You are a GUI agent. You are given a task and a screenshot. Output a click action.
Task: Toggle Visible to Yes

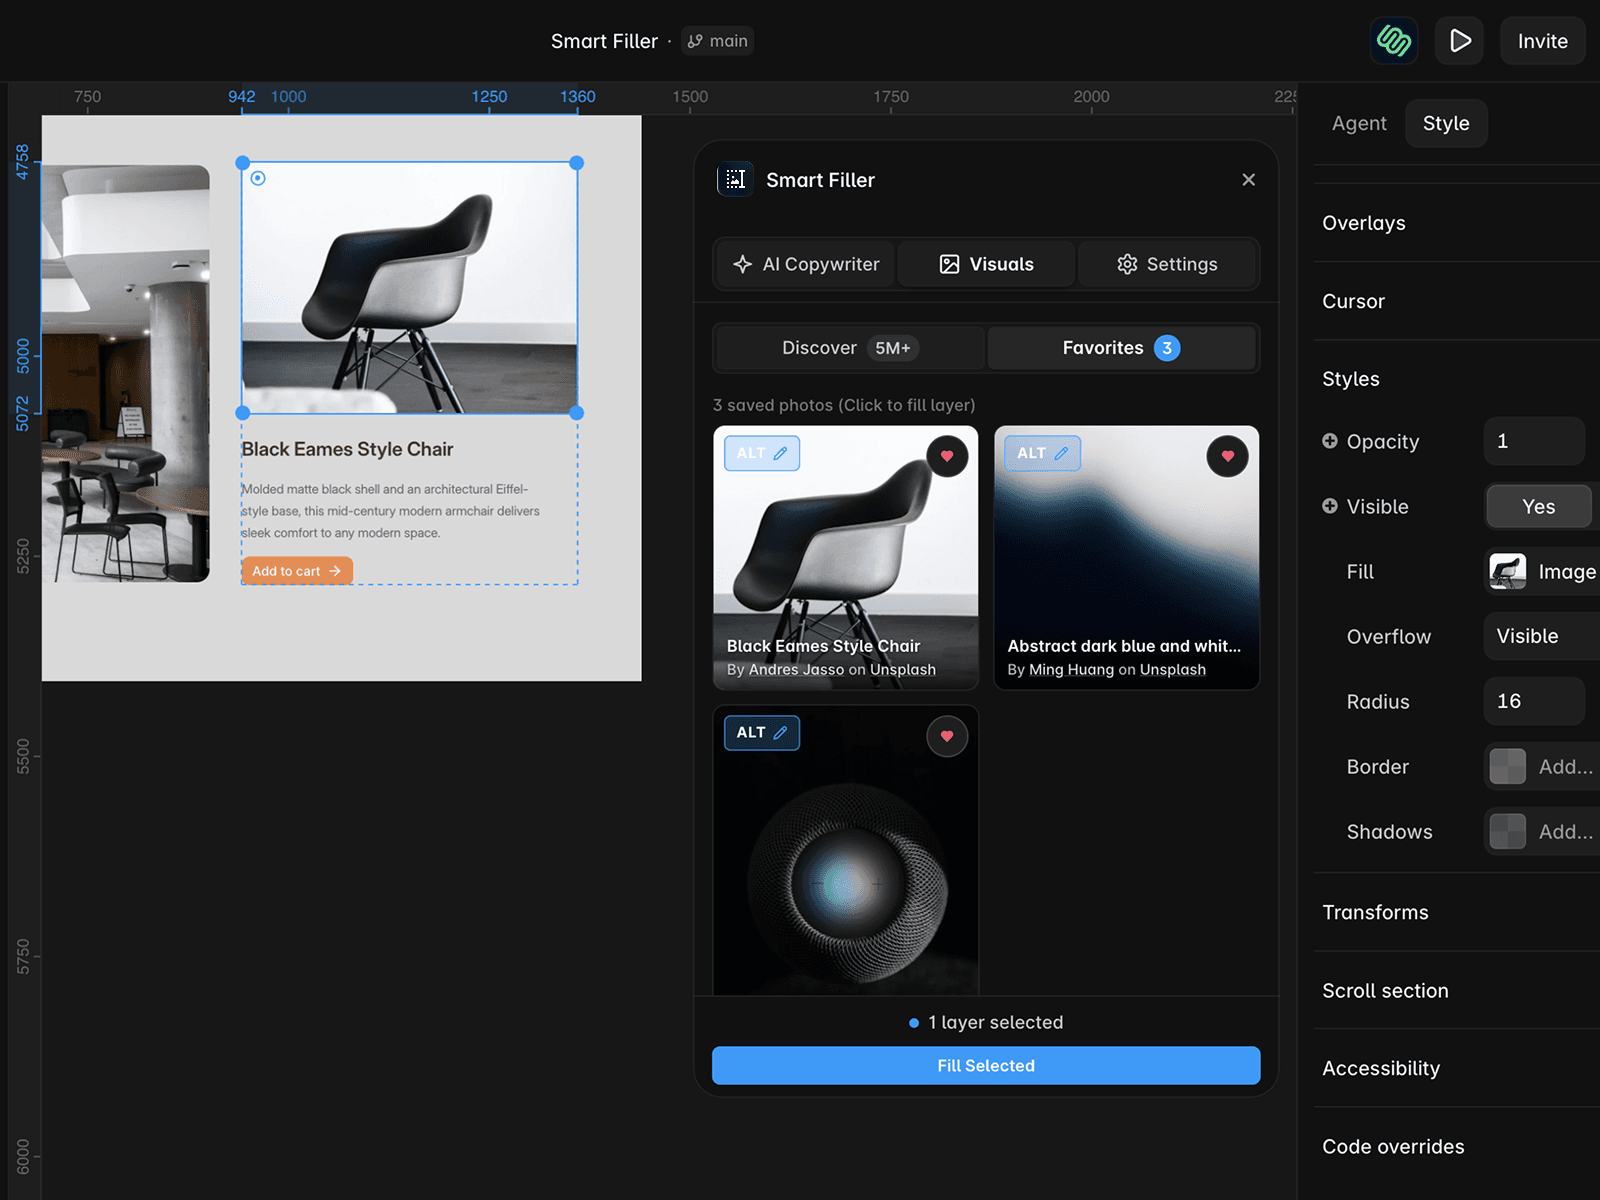click(x=1538, y=506)
